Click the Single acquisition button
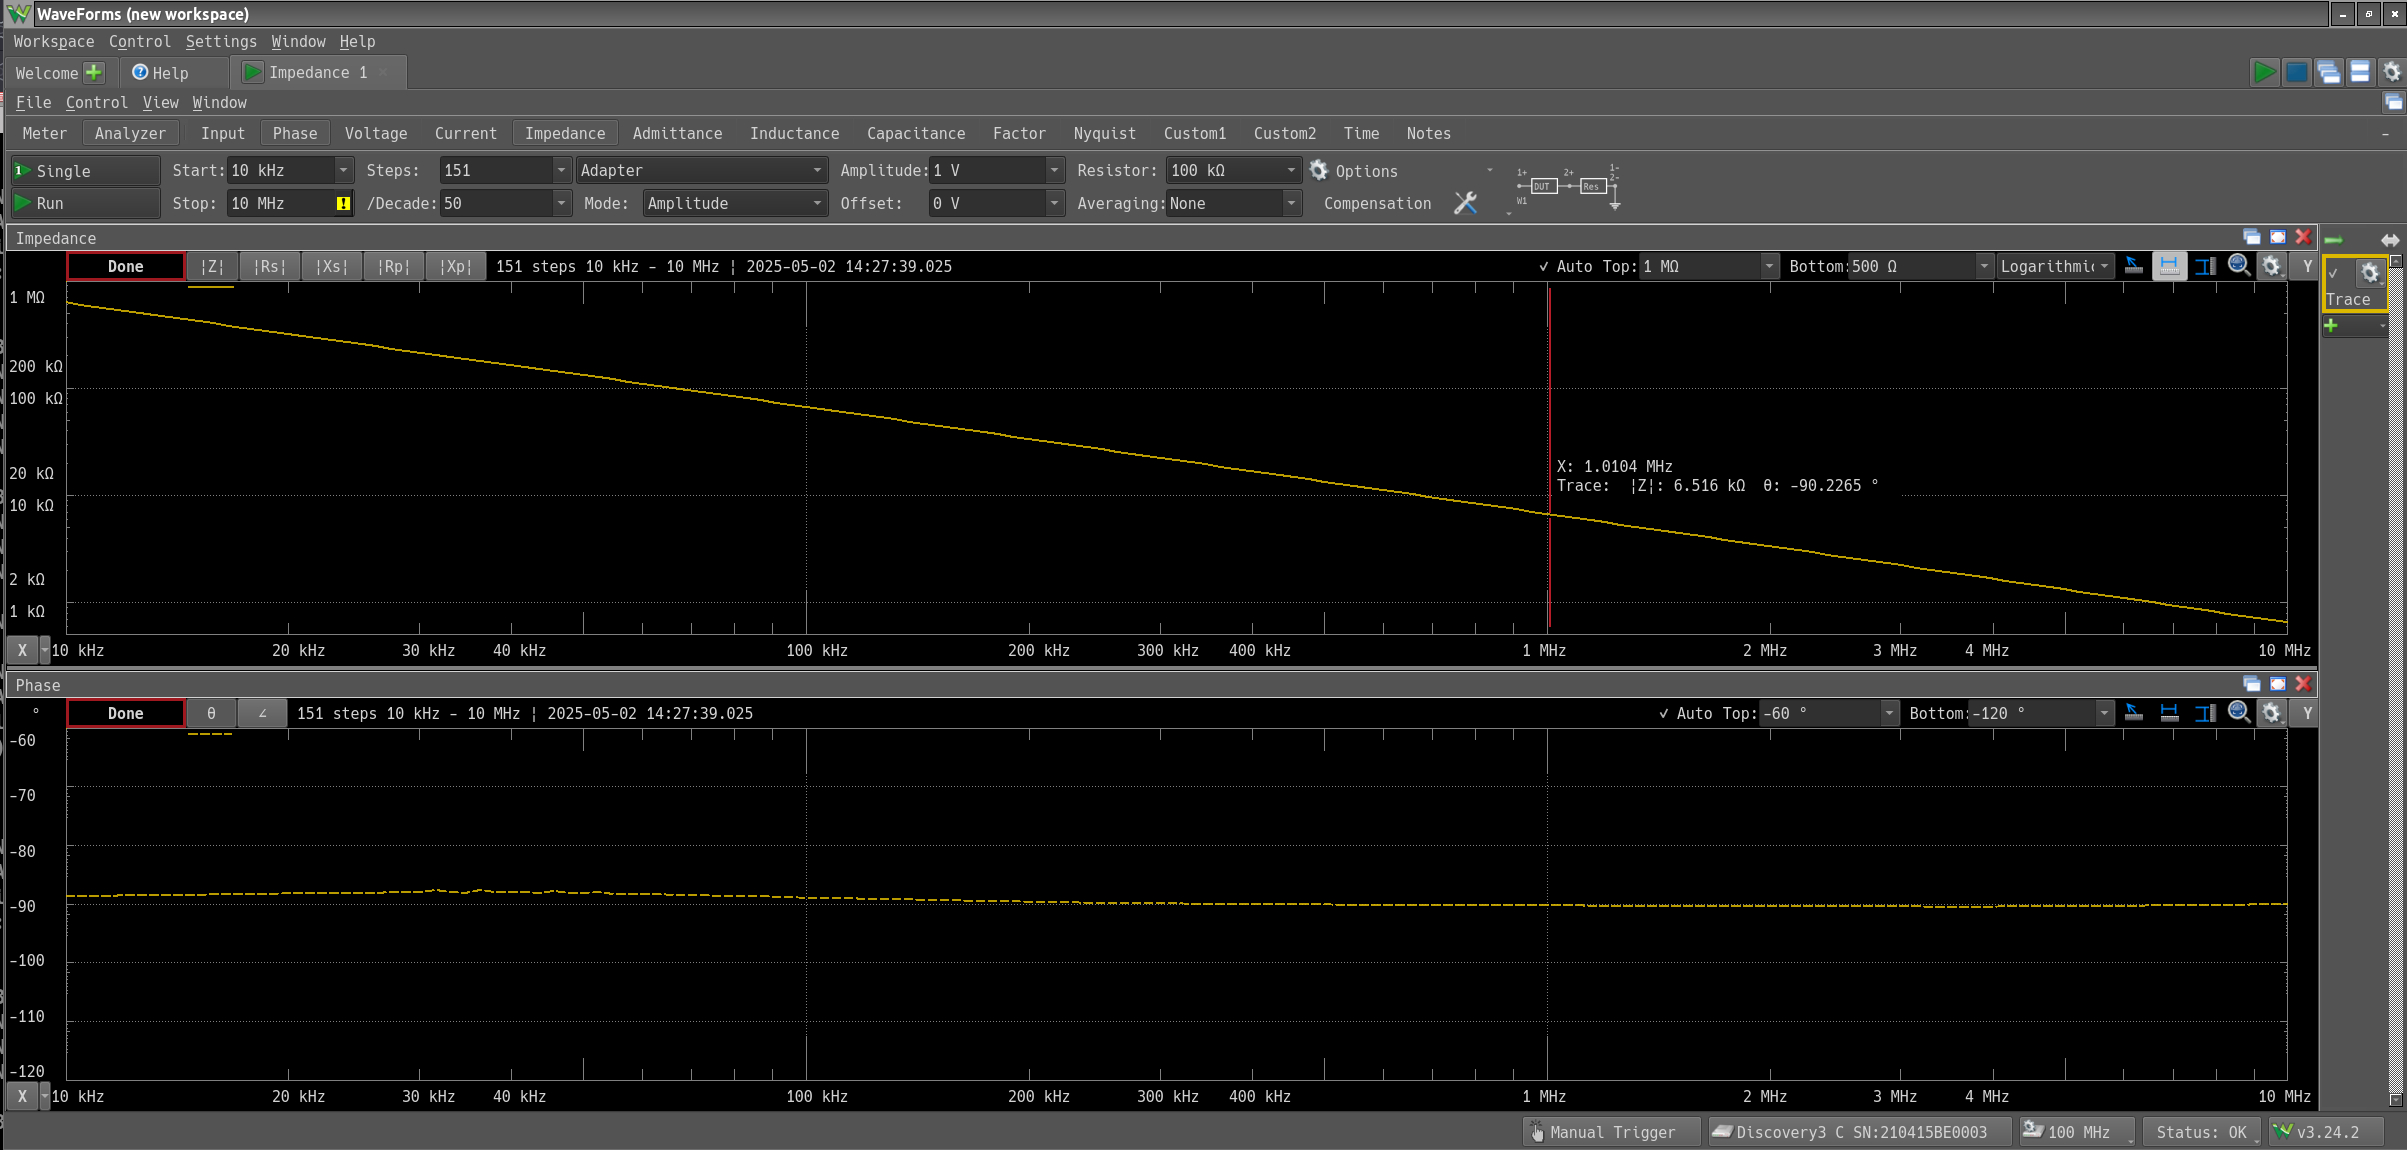Viewport: 2407px width, 1150px height. (x=85, y=171)
